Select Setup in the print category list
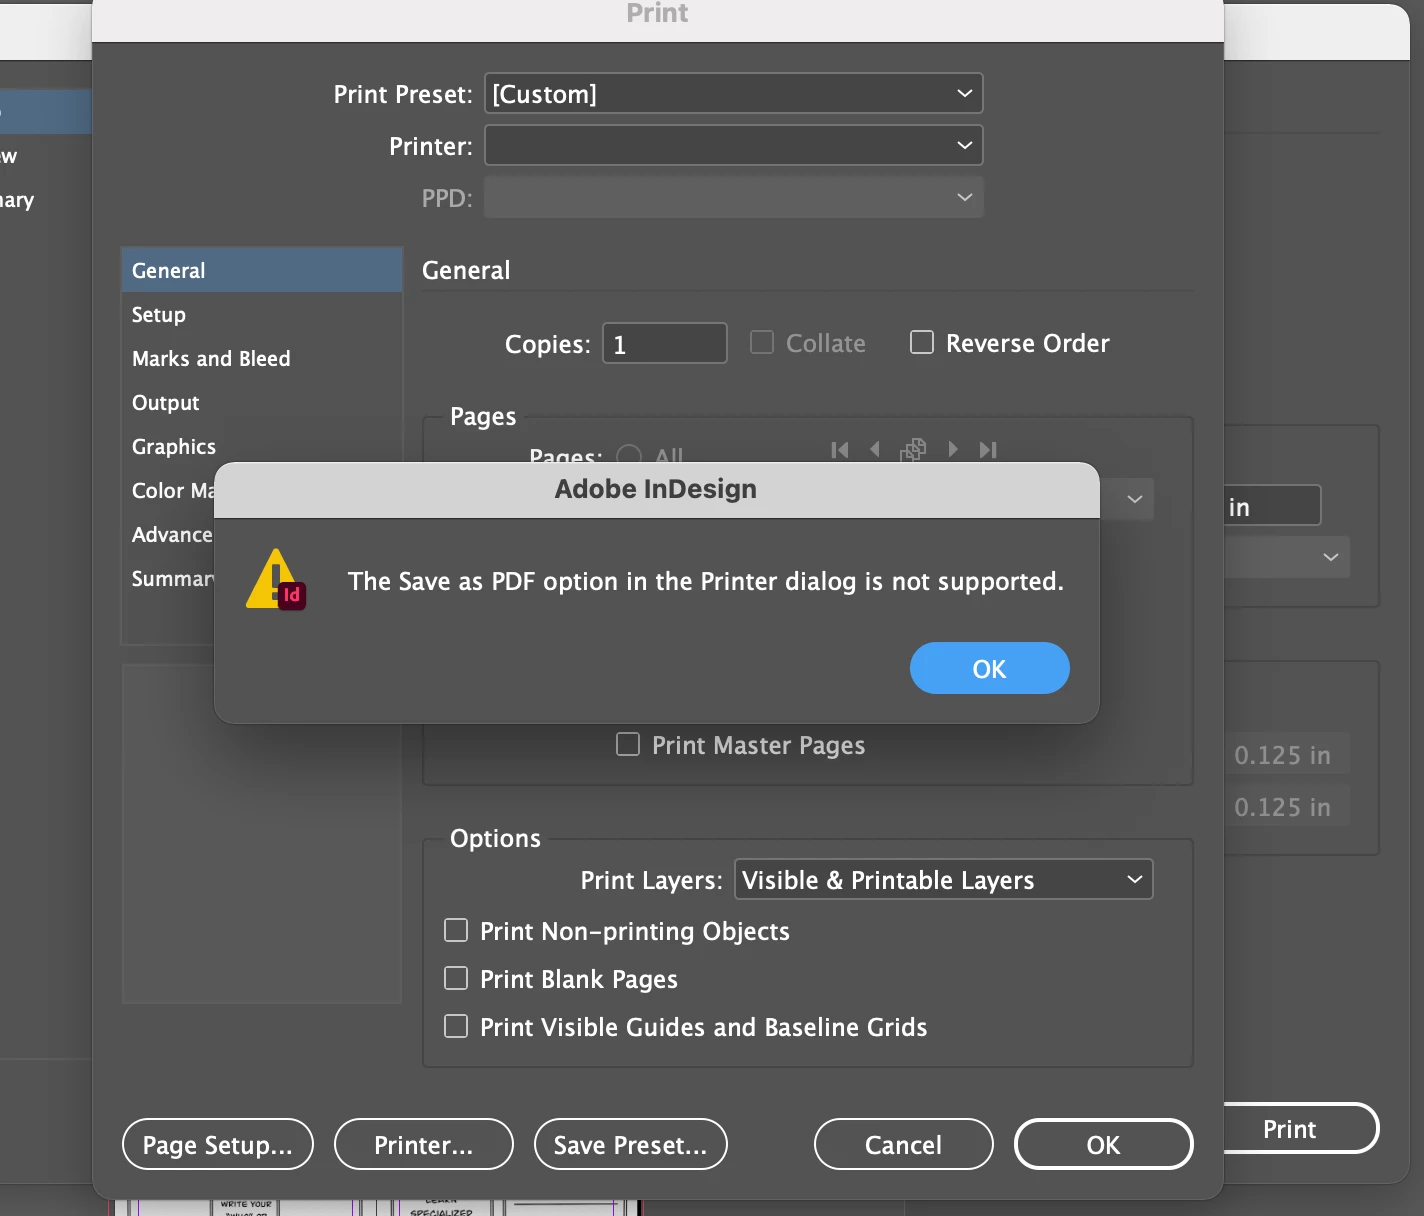Image resolution: width=1424 pixels, height=1216 pixels. point(262,314)
